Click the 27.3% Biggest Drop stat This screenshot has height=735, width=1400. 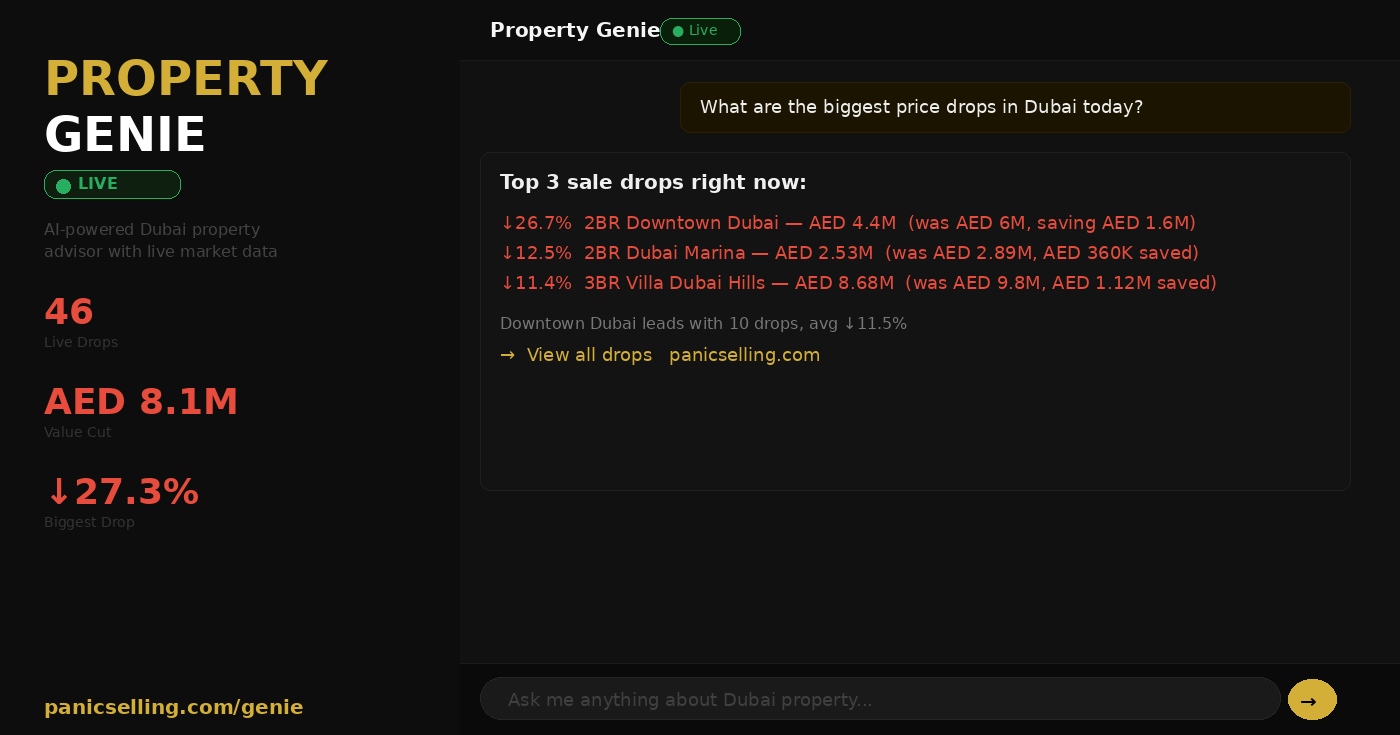[x=122, y=492]
